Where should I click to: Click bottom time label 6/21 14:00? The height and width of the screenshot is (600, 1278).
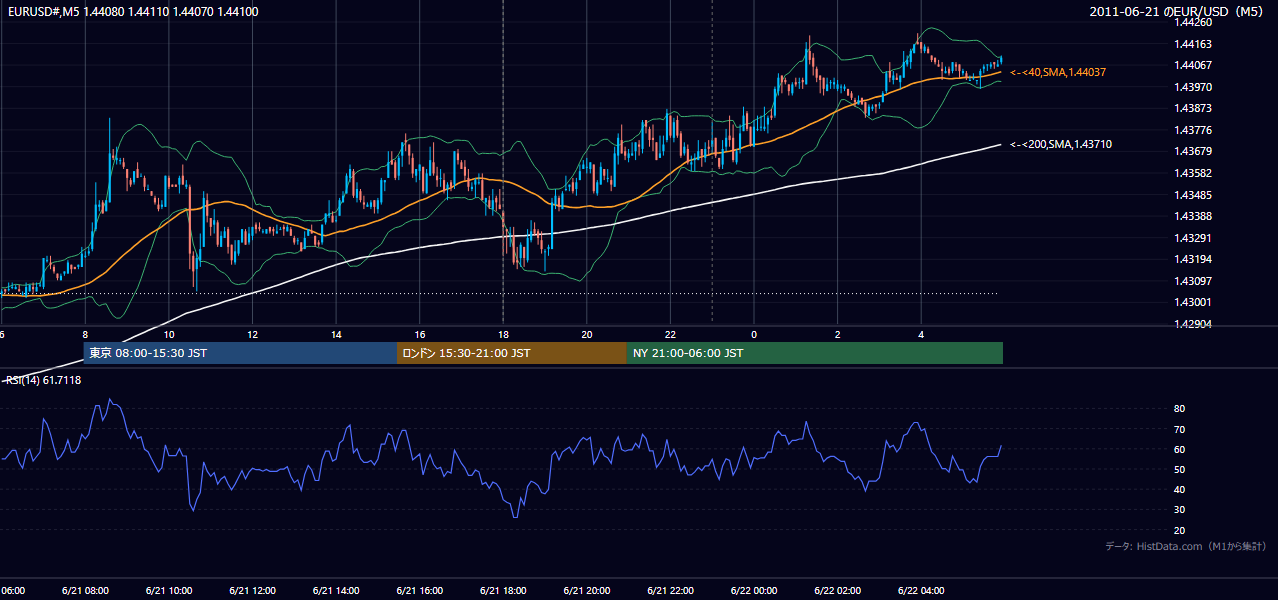336,591
